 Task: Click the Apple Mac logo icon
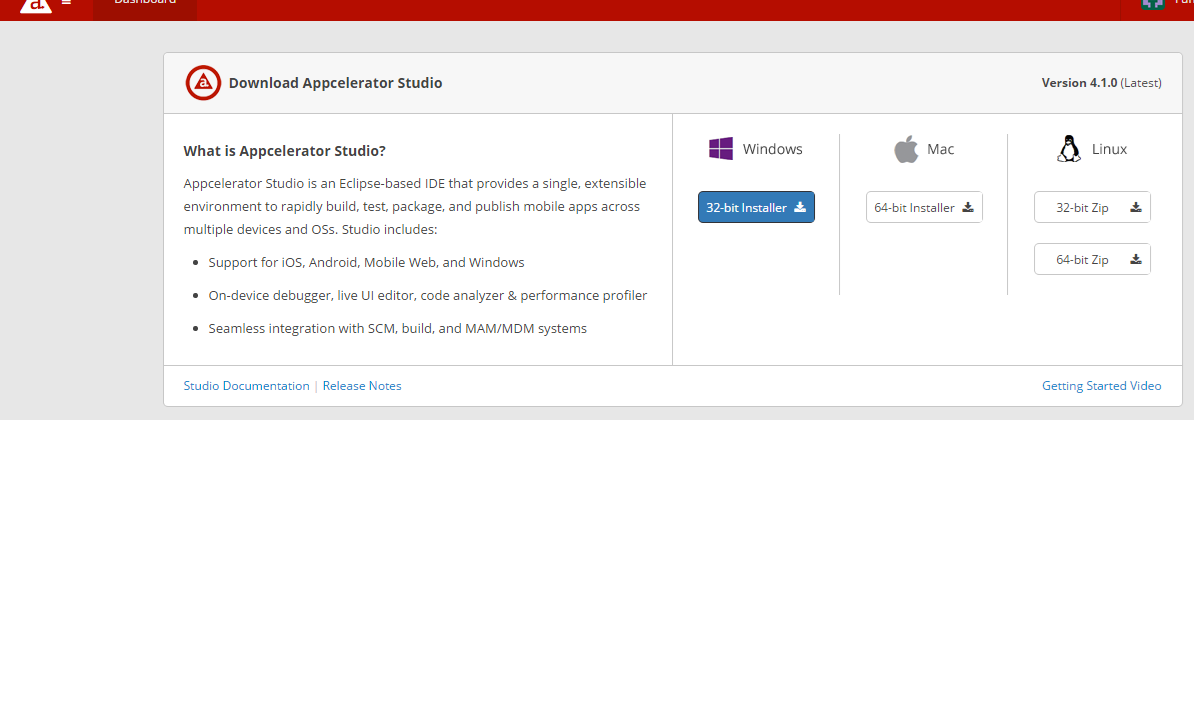[x=906, y=148]
